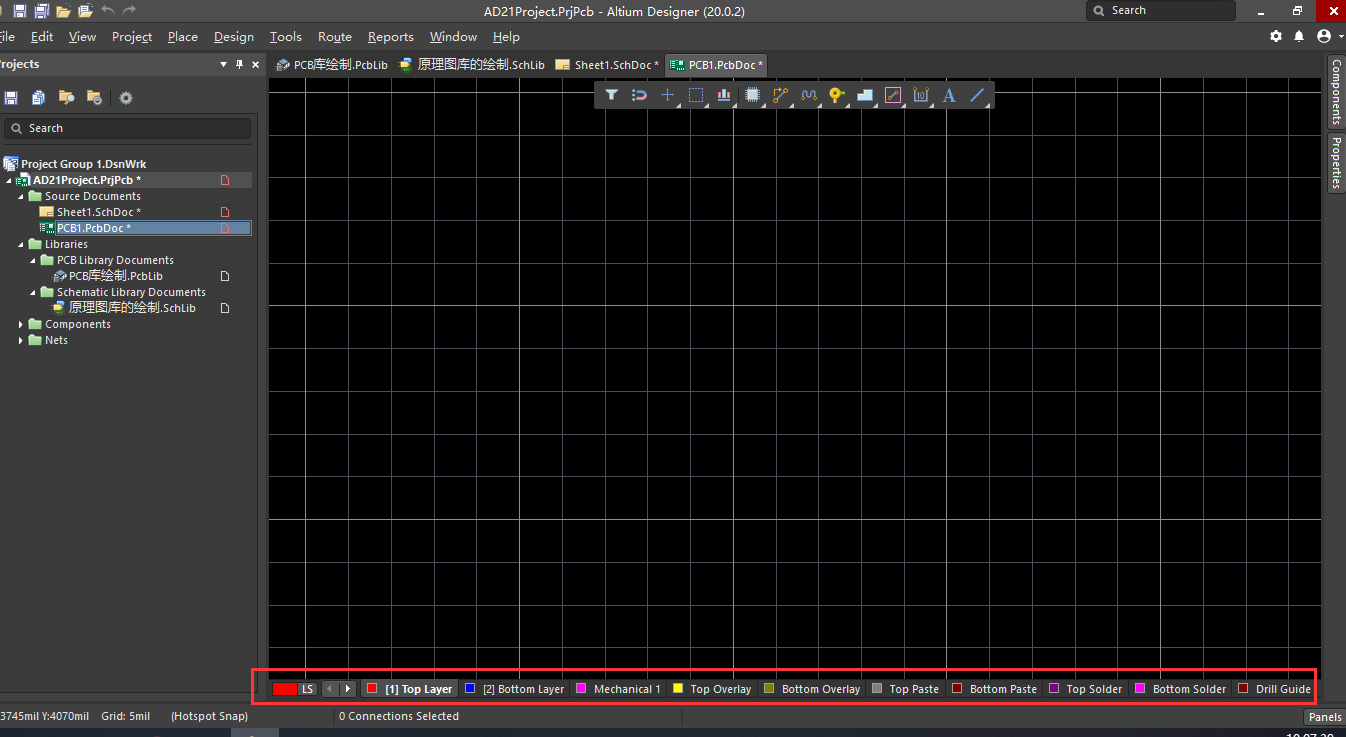
Task: Open the Components side panel
Action: click(x=1336, y=91)
